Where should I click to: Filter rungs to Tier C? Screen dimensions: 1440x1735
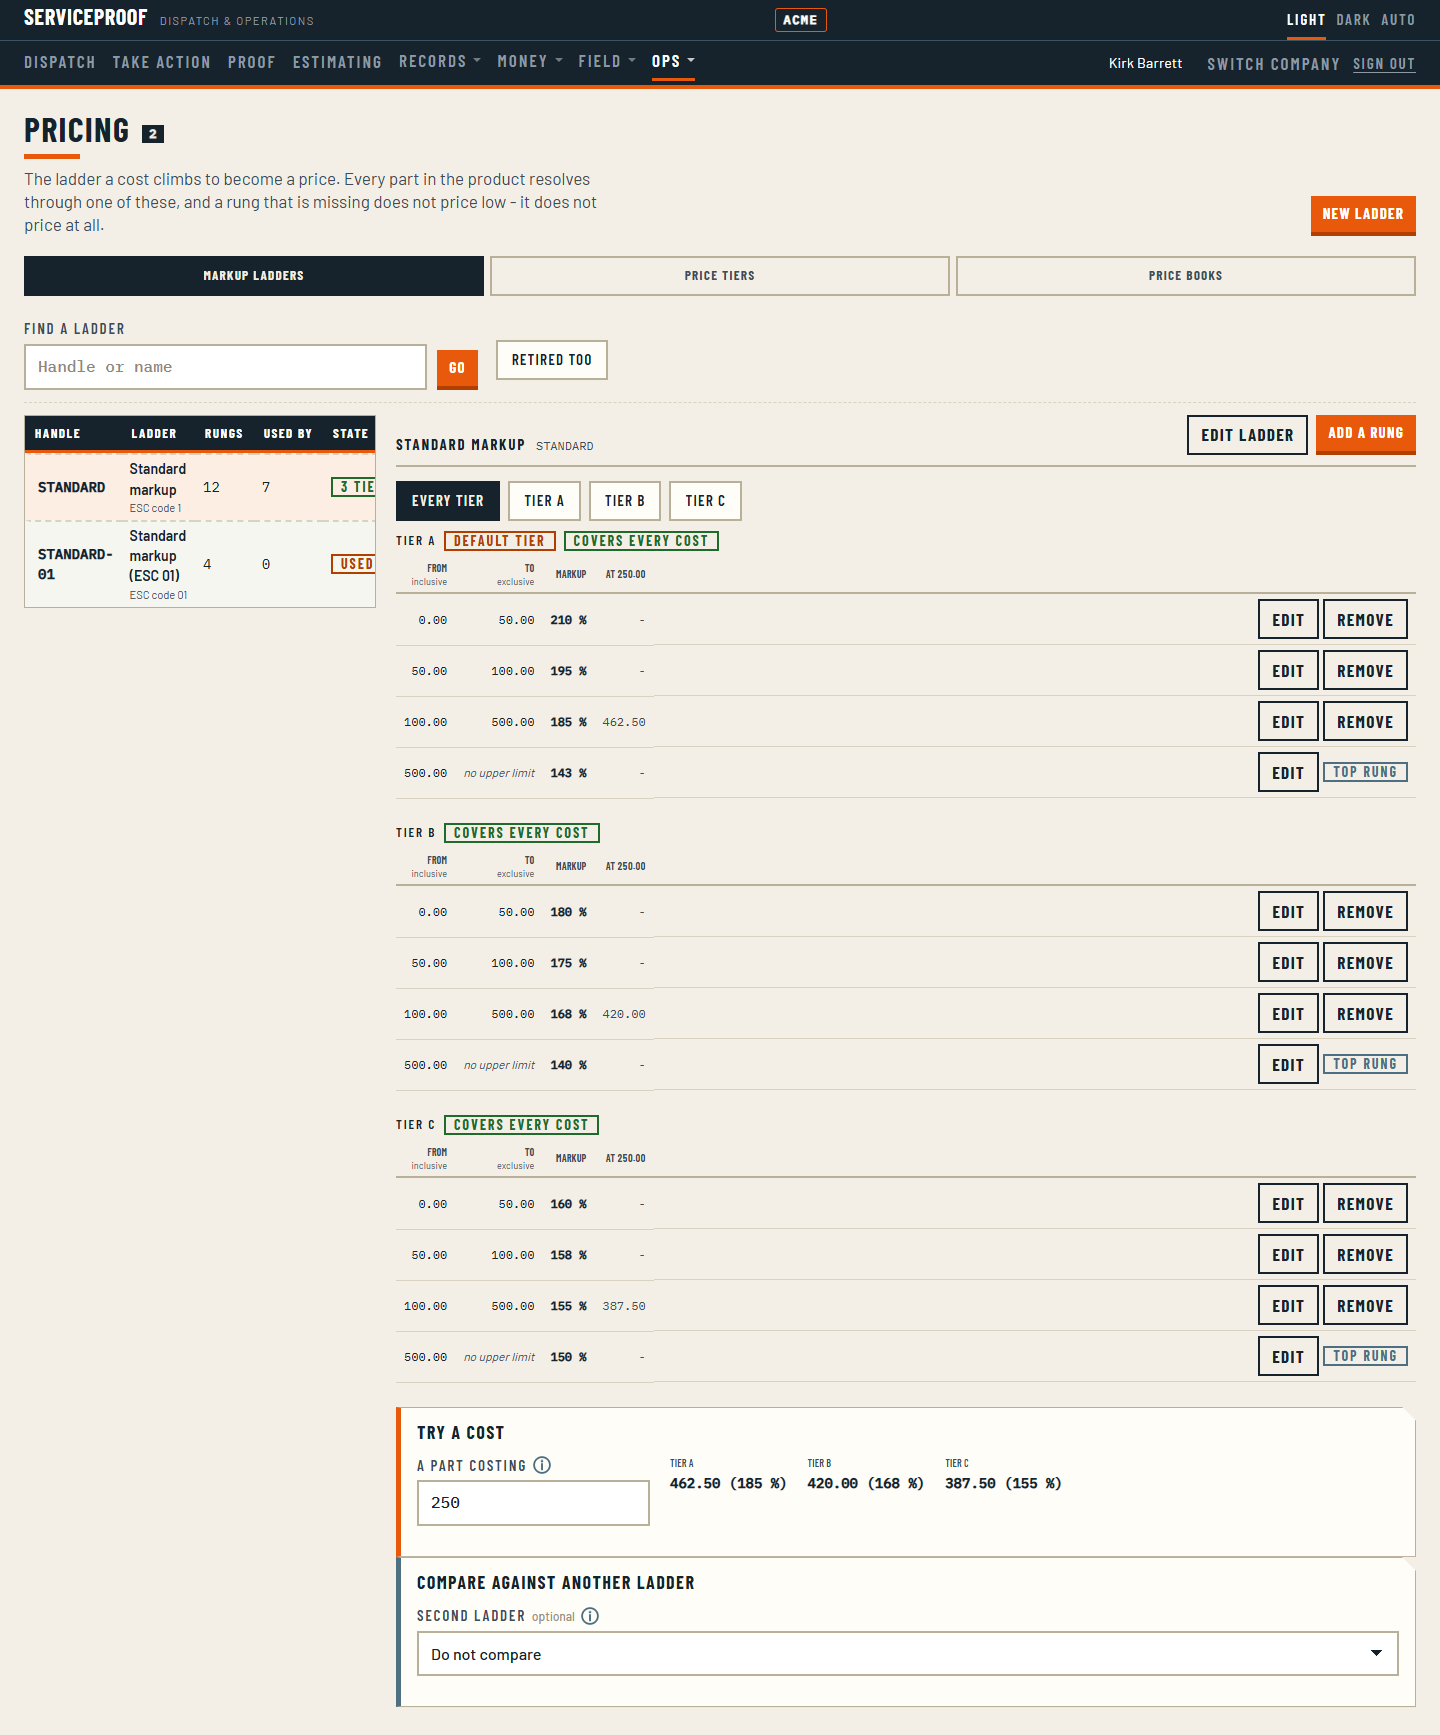point(706,501)
